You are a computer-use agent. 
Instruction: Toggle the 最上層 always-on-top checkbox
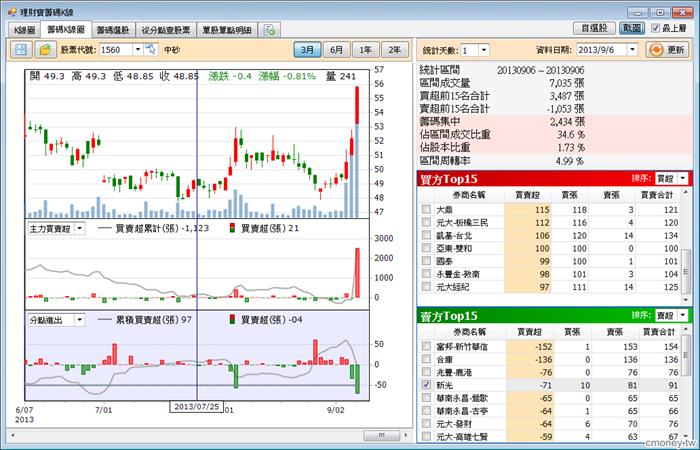click(655, 28)
